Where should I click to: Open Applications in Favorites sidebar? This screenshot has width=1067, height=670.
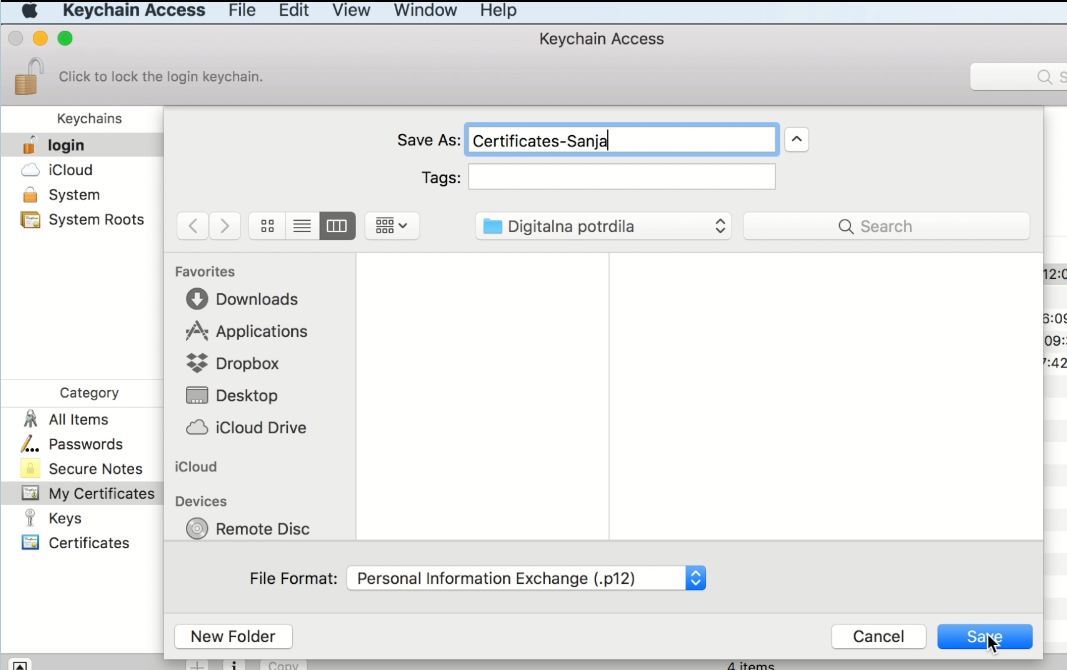click(246, 331)
